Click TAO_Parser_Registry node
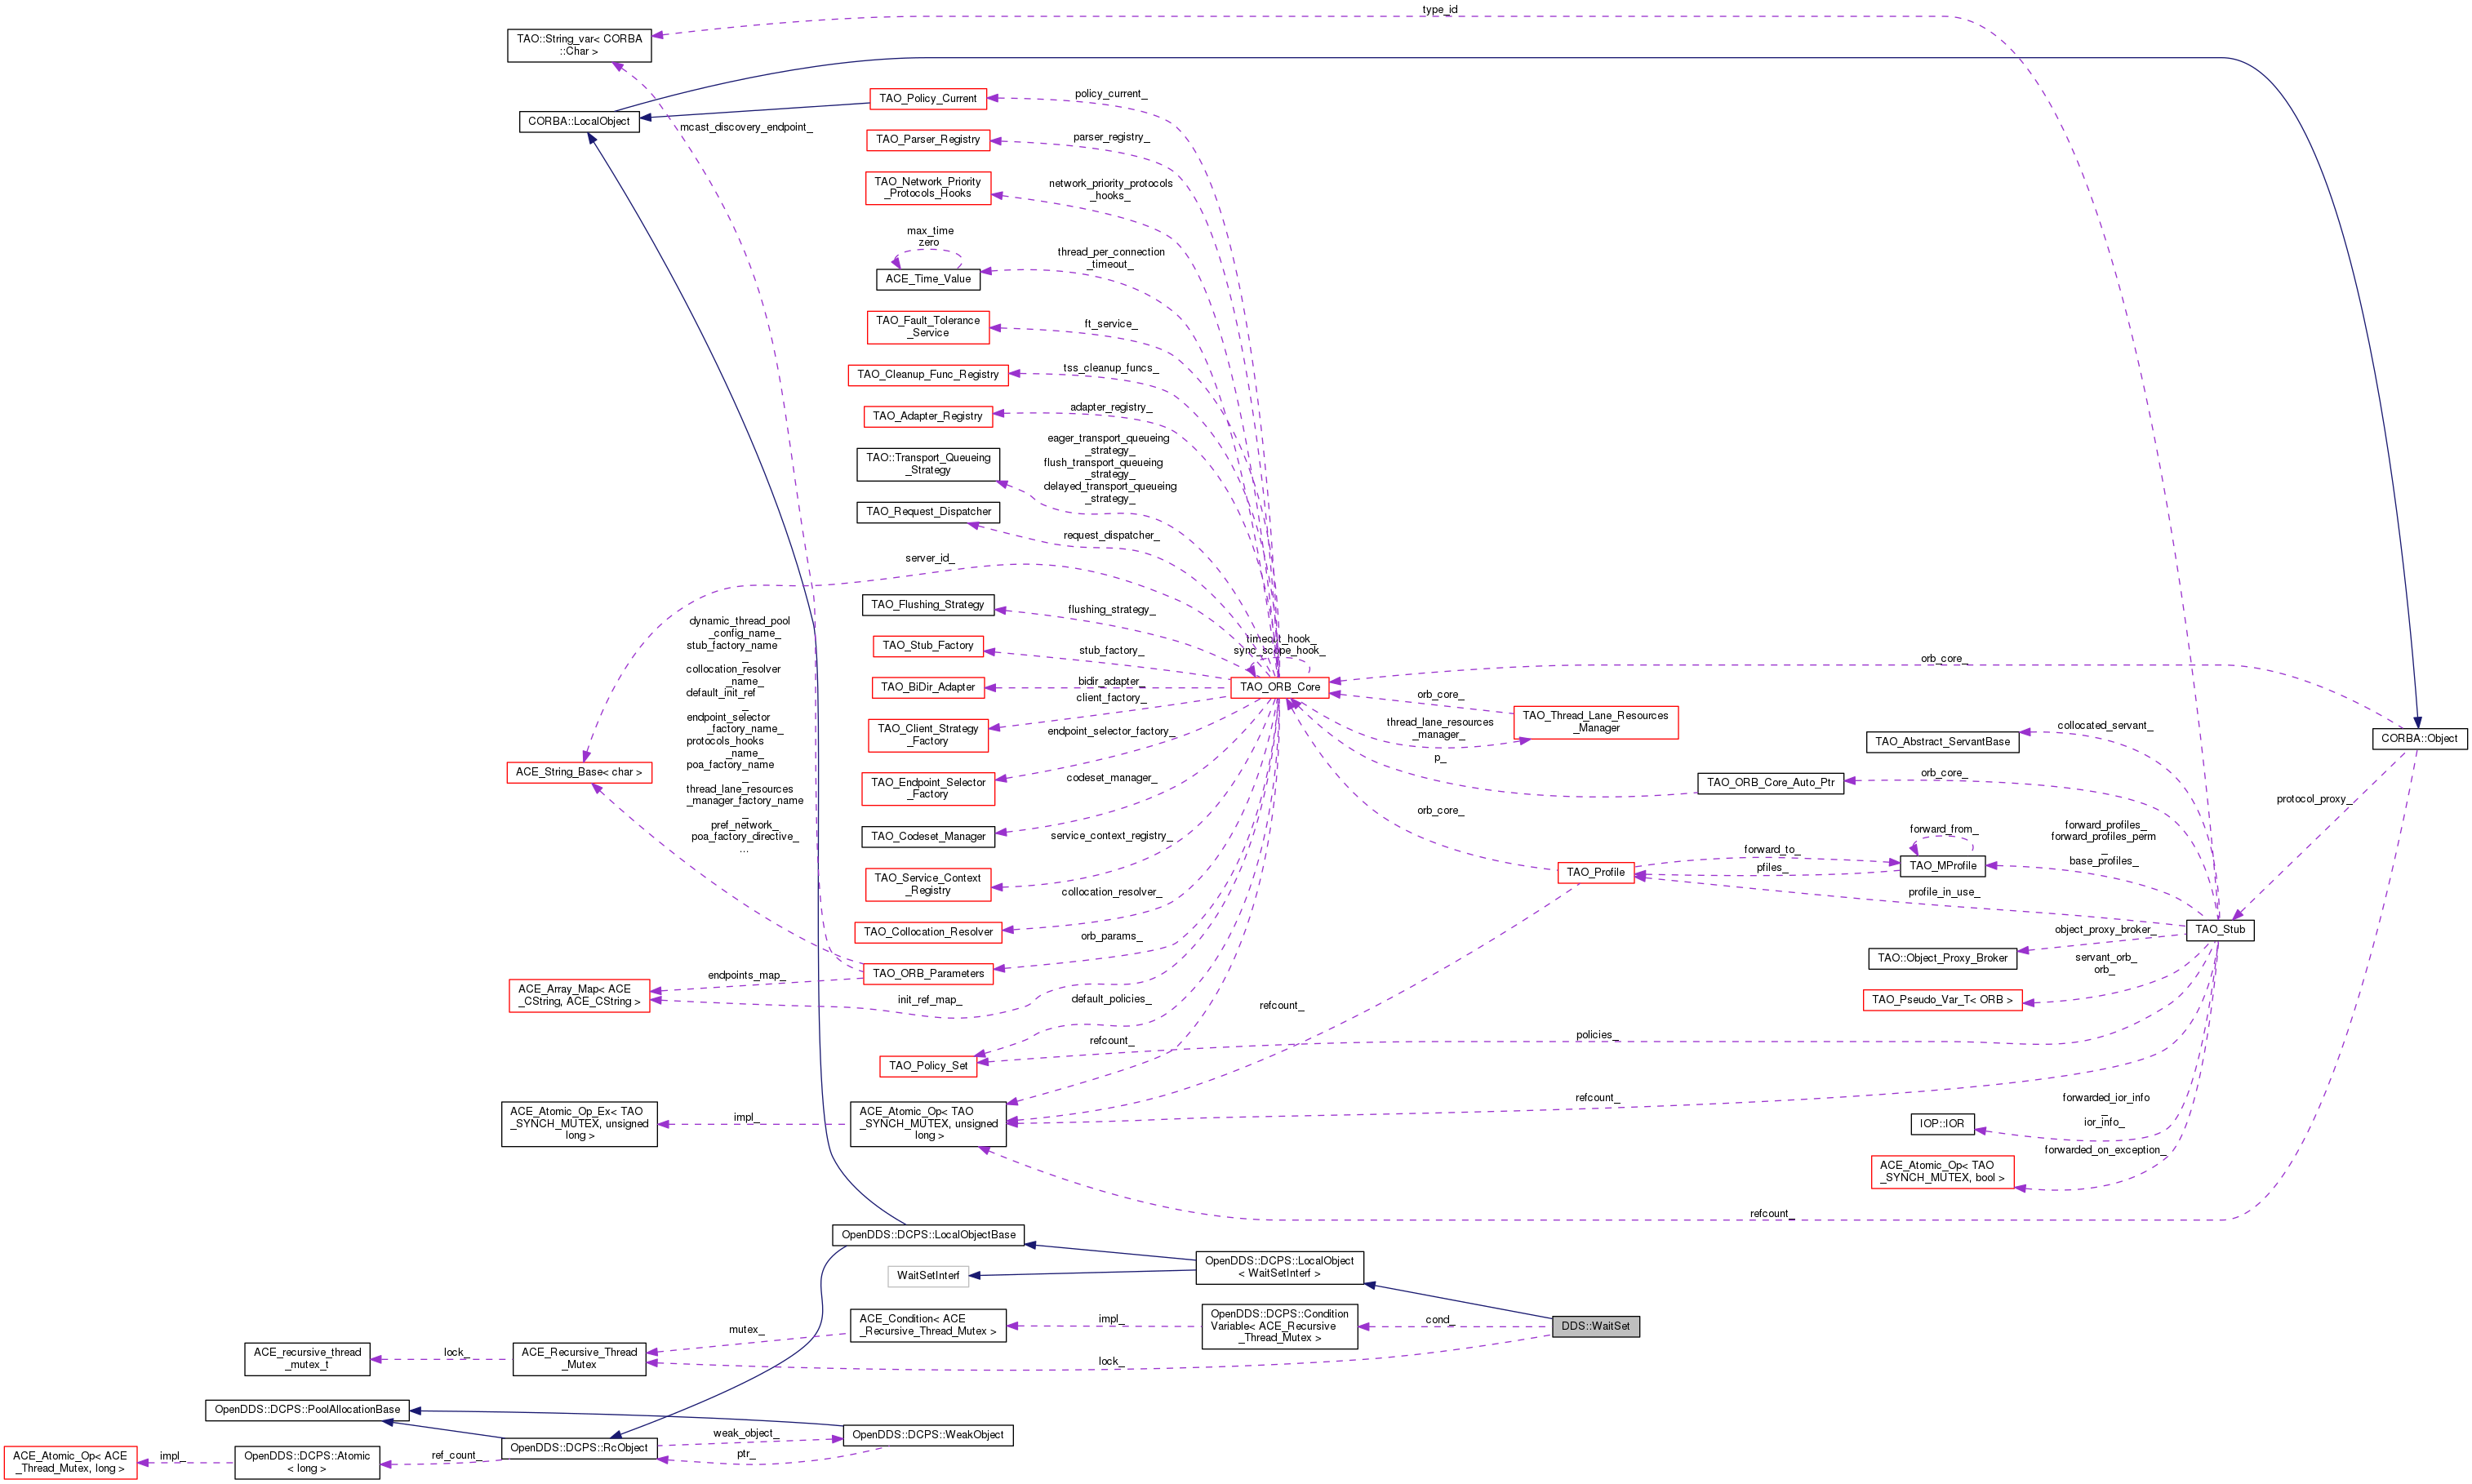 (927, 139)
